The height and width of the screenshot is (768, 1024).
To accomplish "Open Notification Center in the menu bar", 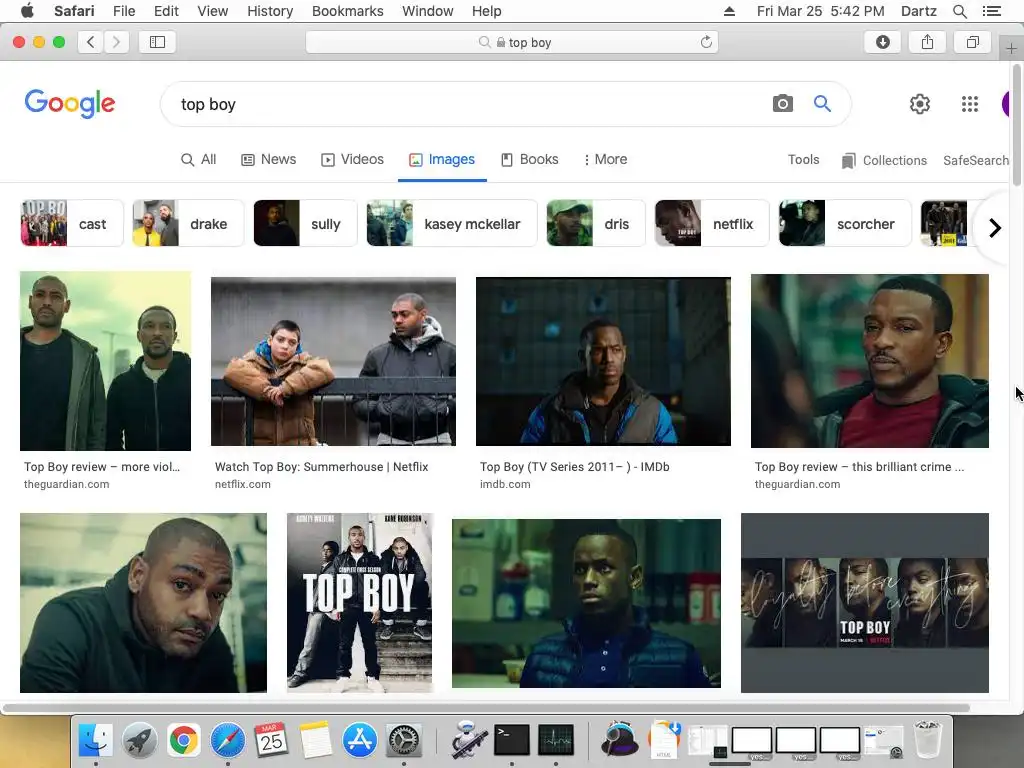I will pos(991,11).
